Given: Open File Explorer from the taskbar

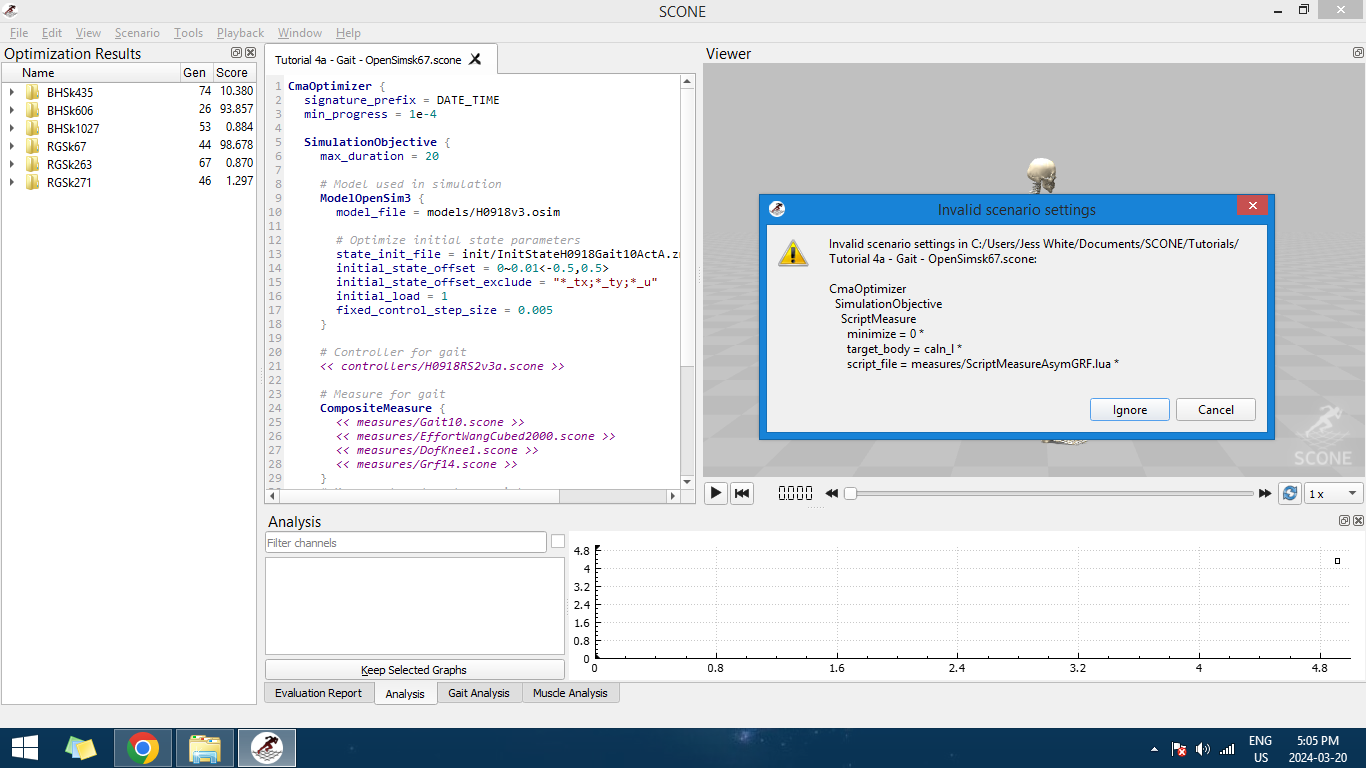Looking at the screenshot, I should [205, 747].
